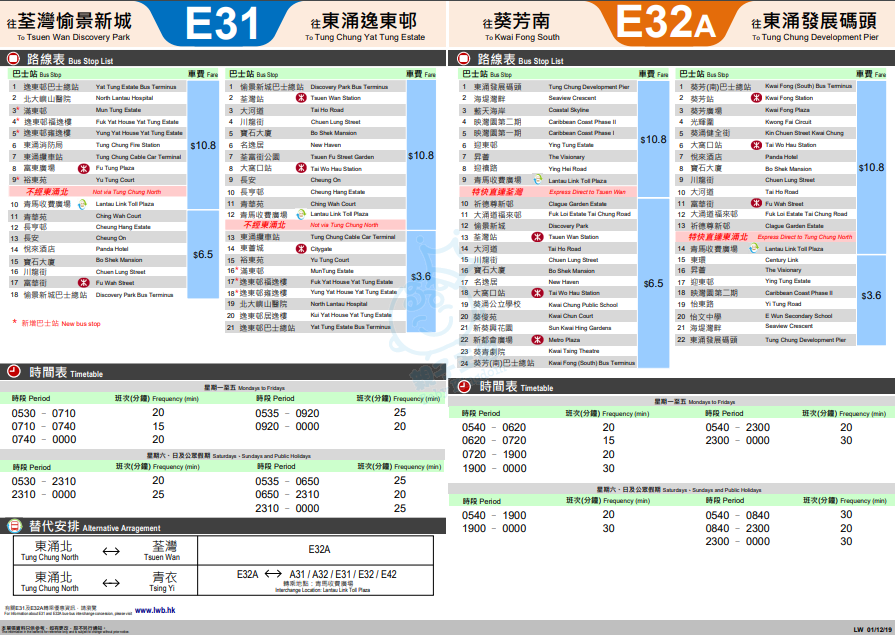Click the MTR icon beside Kwai Fong Station
The height and width of the screenshot is (635, 895).
756,98
